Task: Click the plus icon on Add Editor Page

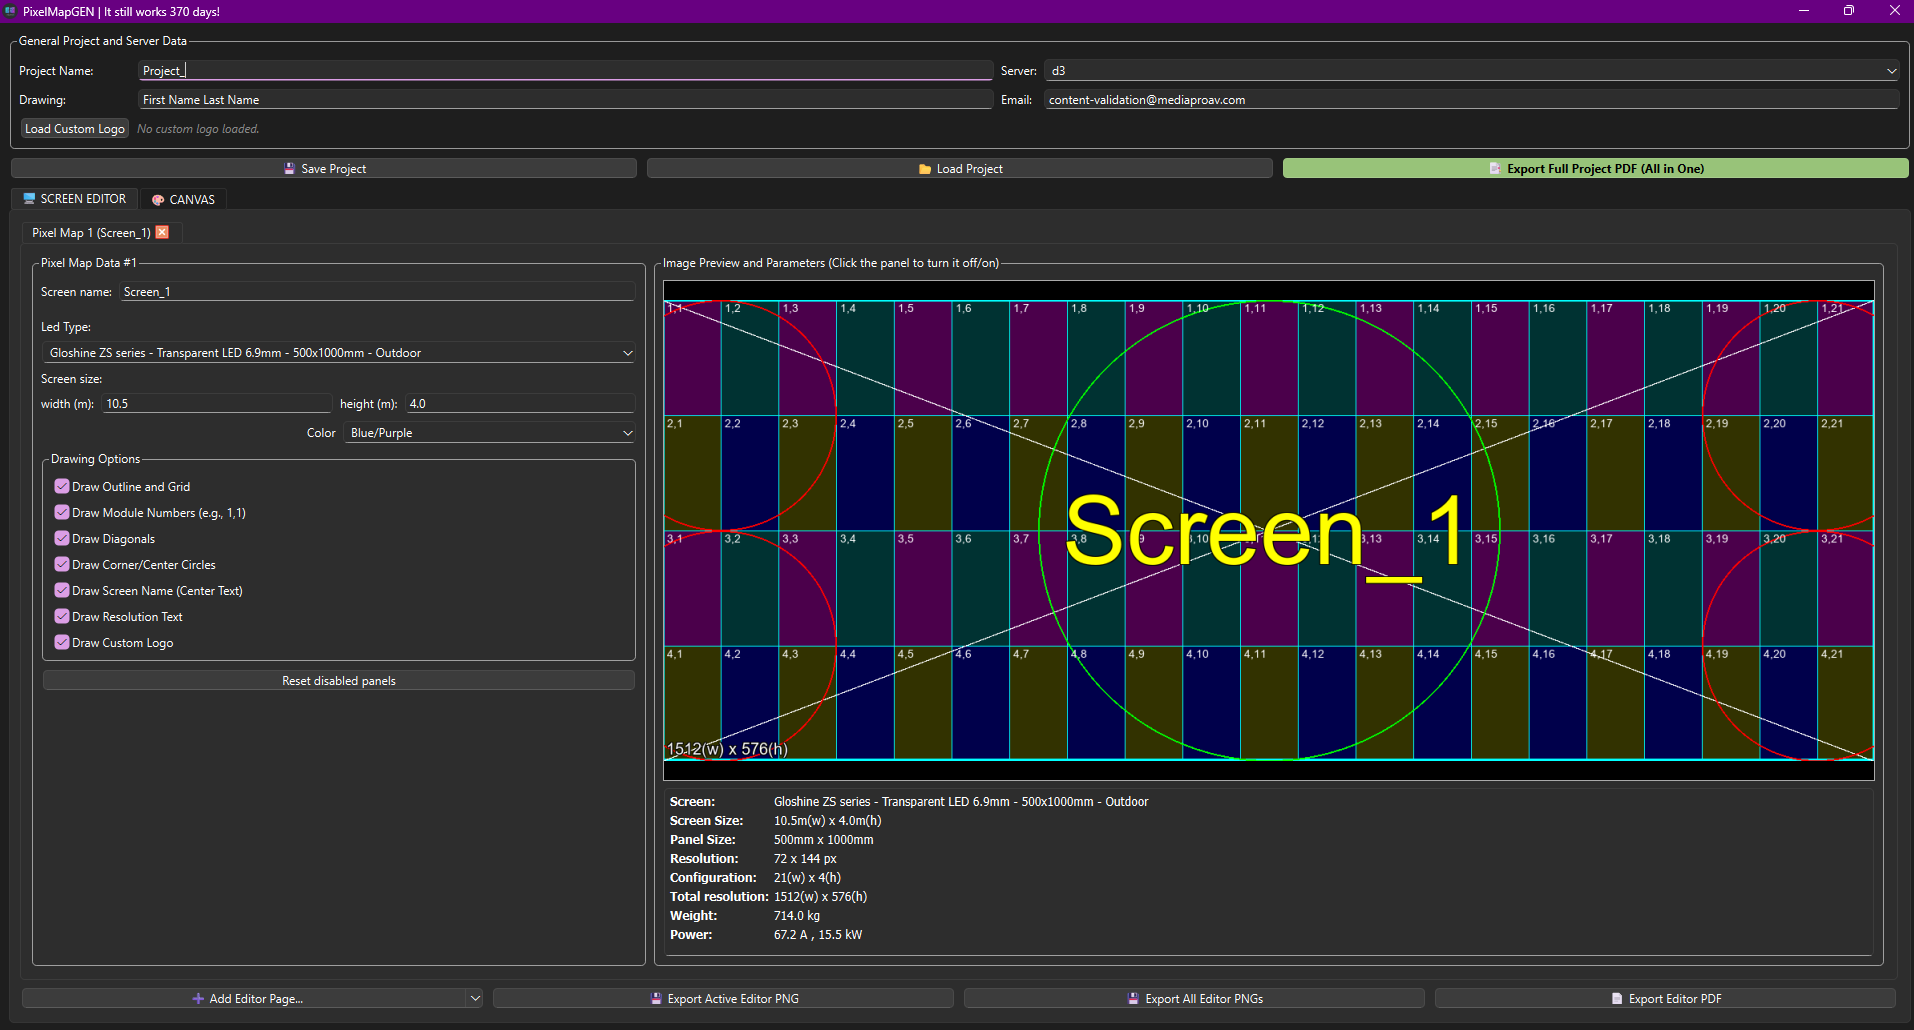Action: point(198,999)
